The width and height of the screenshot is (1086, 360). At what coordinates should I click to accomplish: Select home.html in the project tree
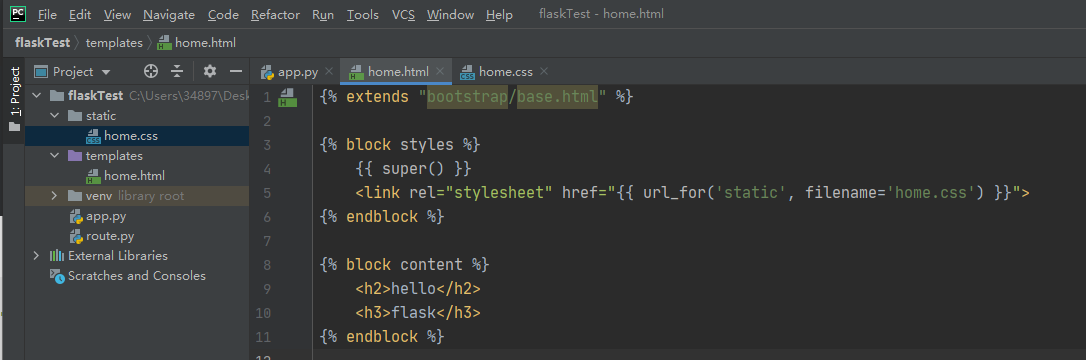pos(137,176)
